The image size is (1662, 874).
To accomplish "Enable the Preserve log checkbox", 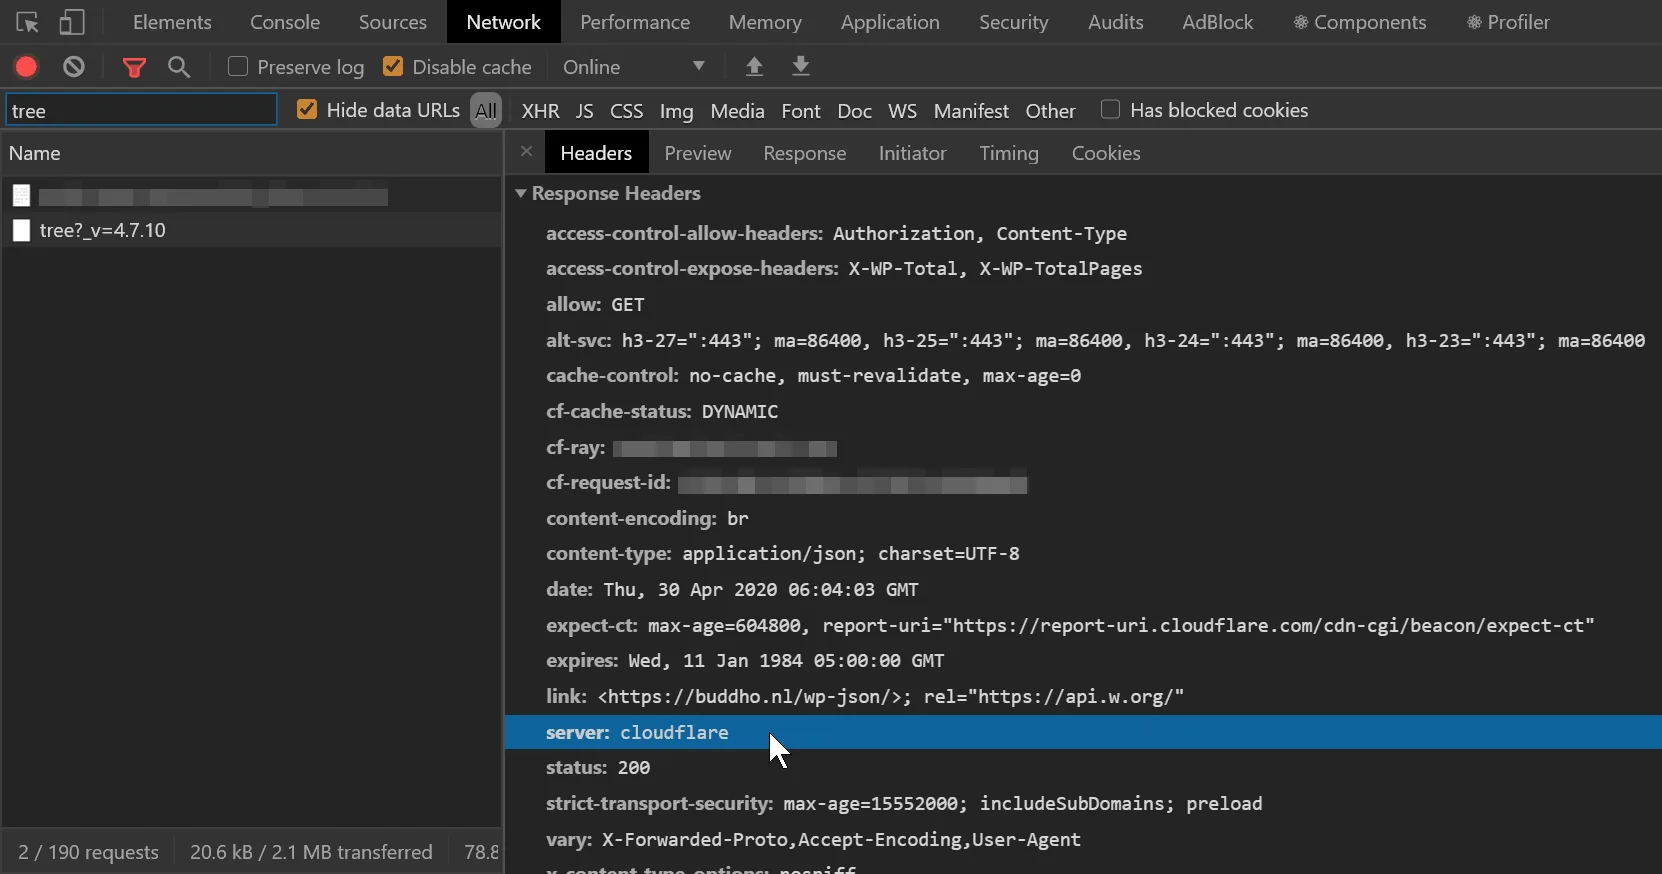I will [238, 67].
